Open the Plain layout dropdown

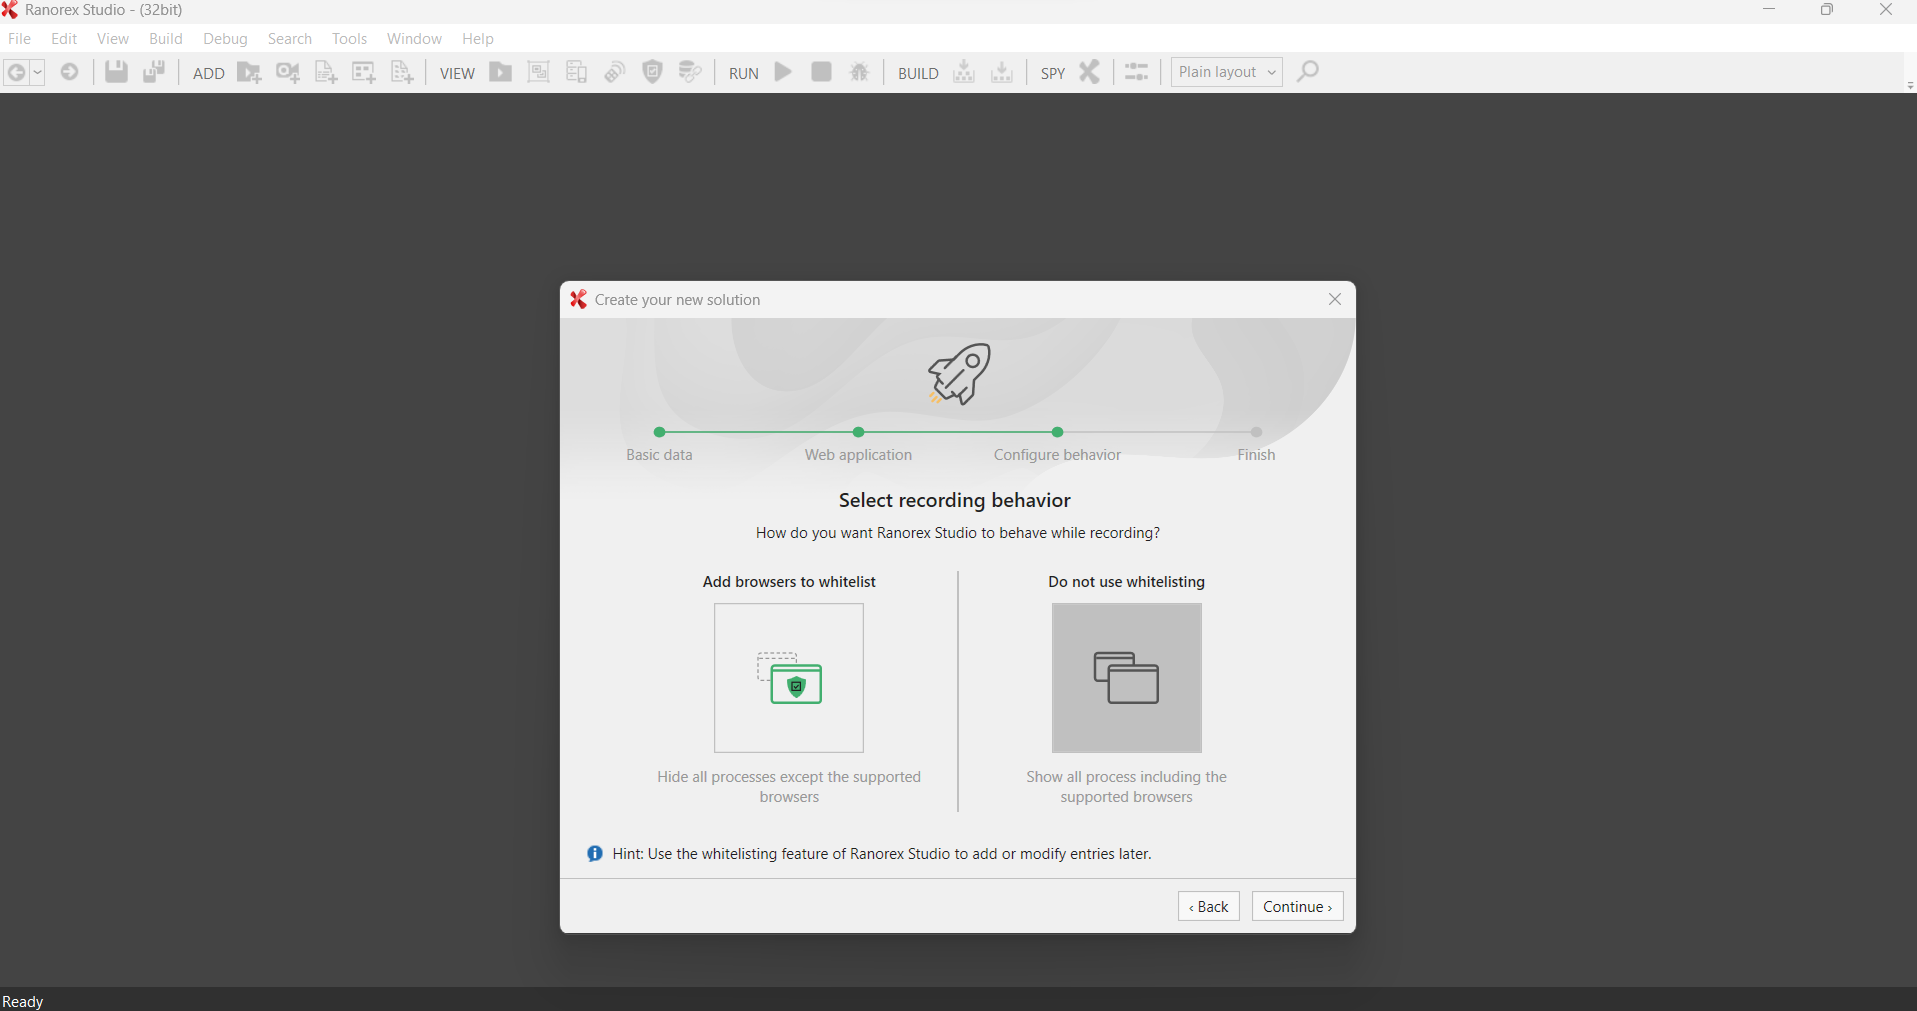[1227, 72]
